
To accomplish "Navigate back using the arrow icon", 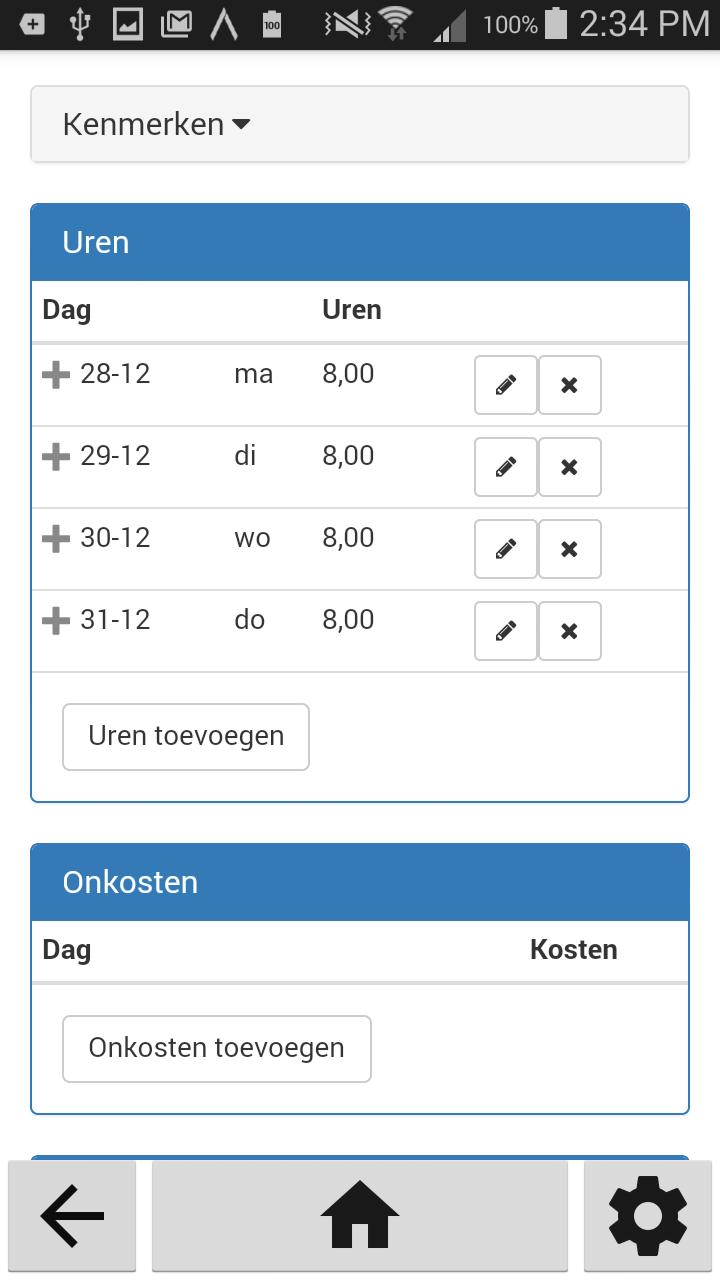I will point(70,1216).
